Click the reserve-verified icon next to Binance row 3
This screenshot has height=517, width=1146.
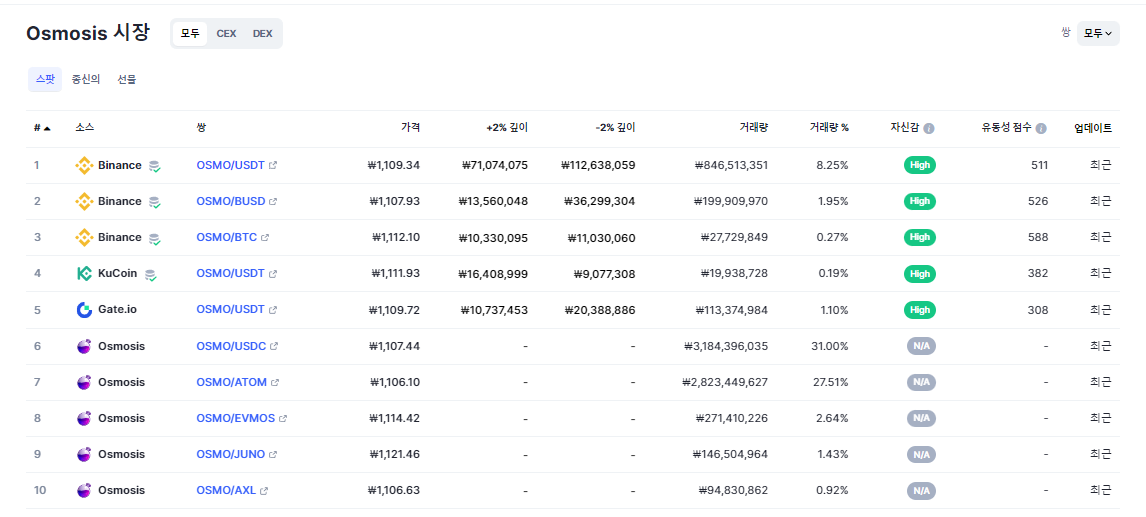154,238
